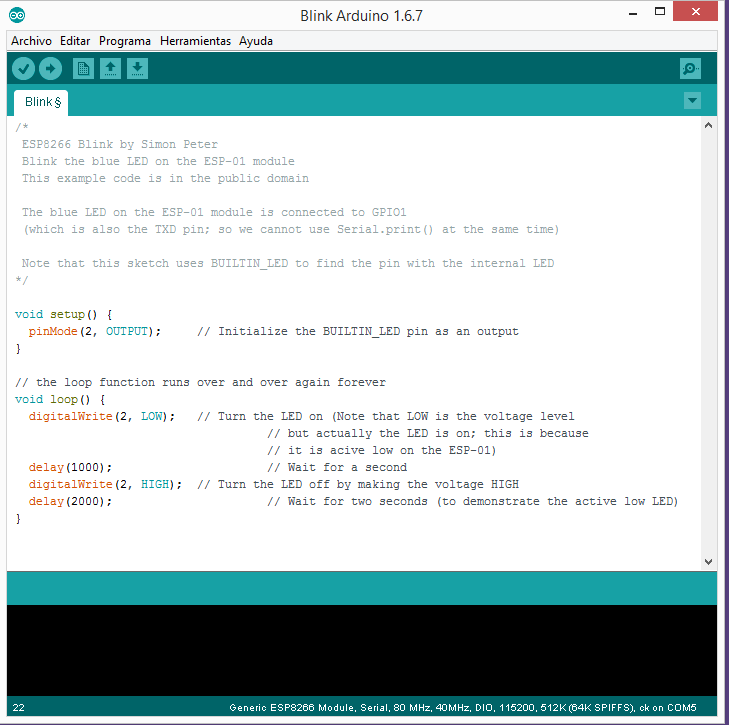Click comment 'the loop function runs over and over'

[x=200, y=382]
